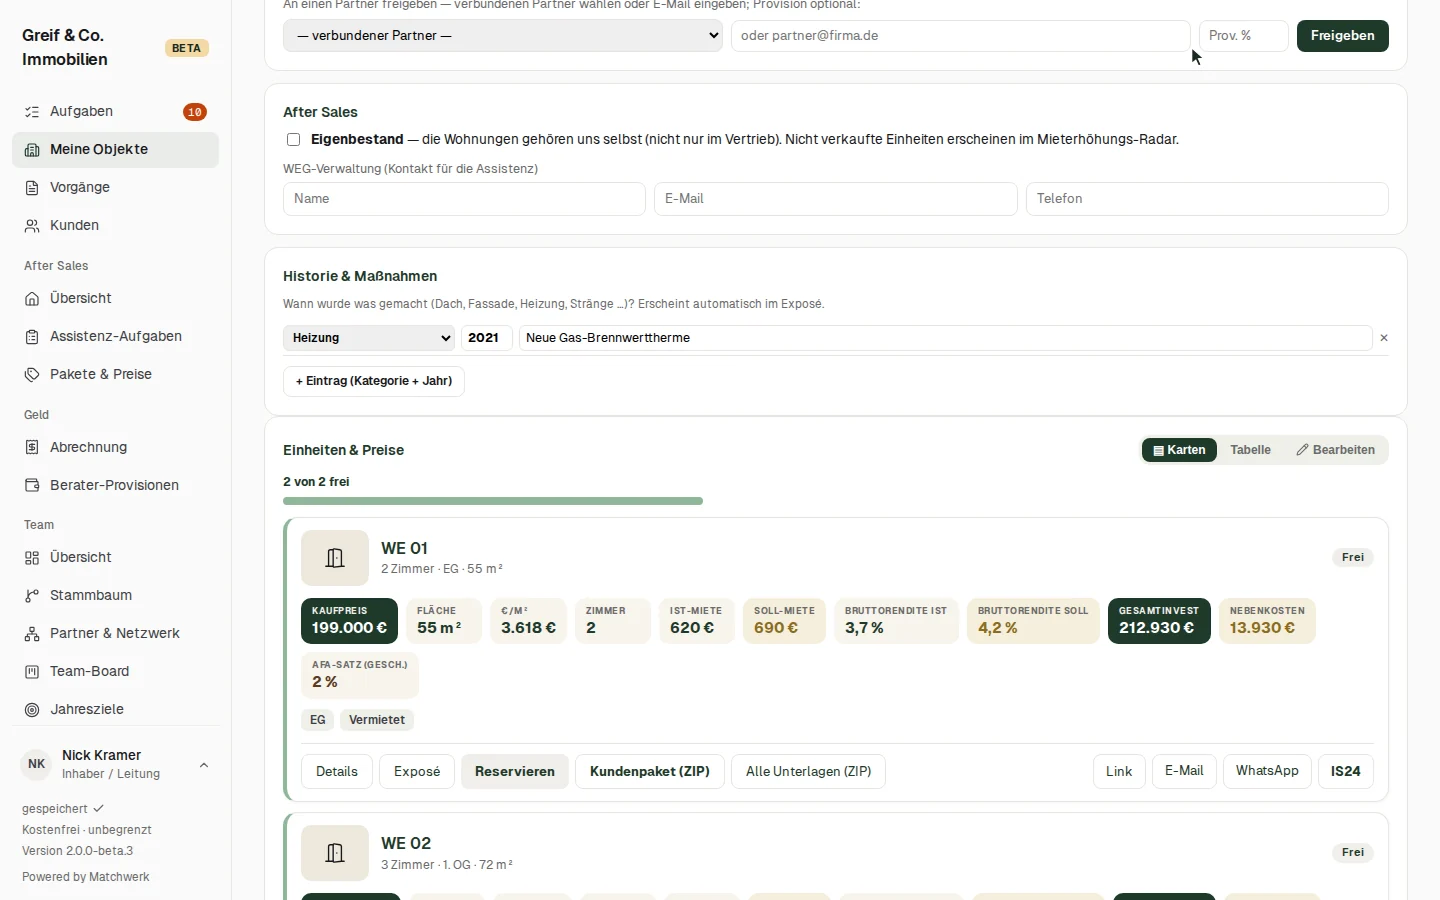Click the Jahresziele target icon

click(32, 710)
